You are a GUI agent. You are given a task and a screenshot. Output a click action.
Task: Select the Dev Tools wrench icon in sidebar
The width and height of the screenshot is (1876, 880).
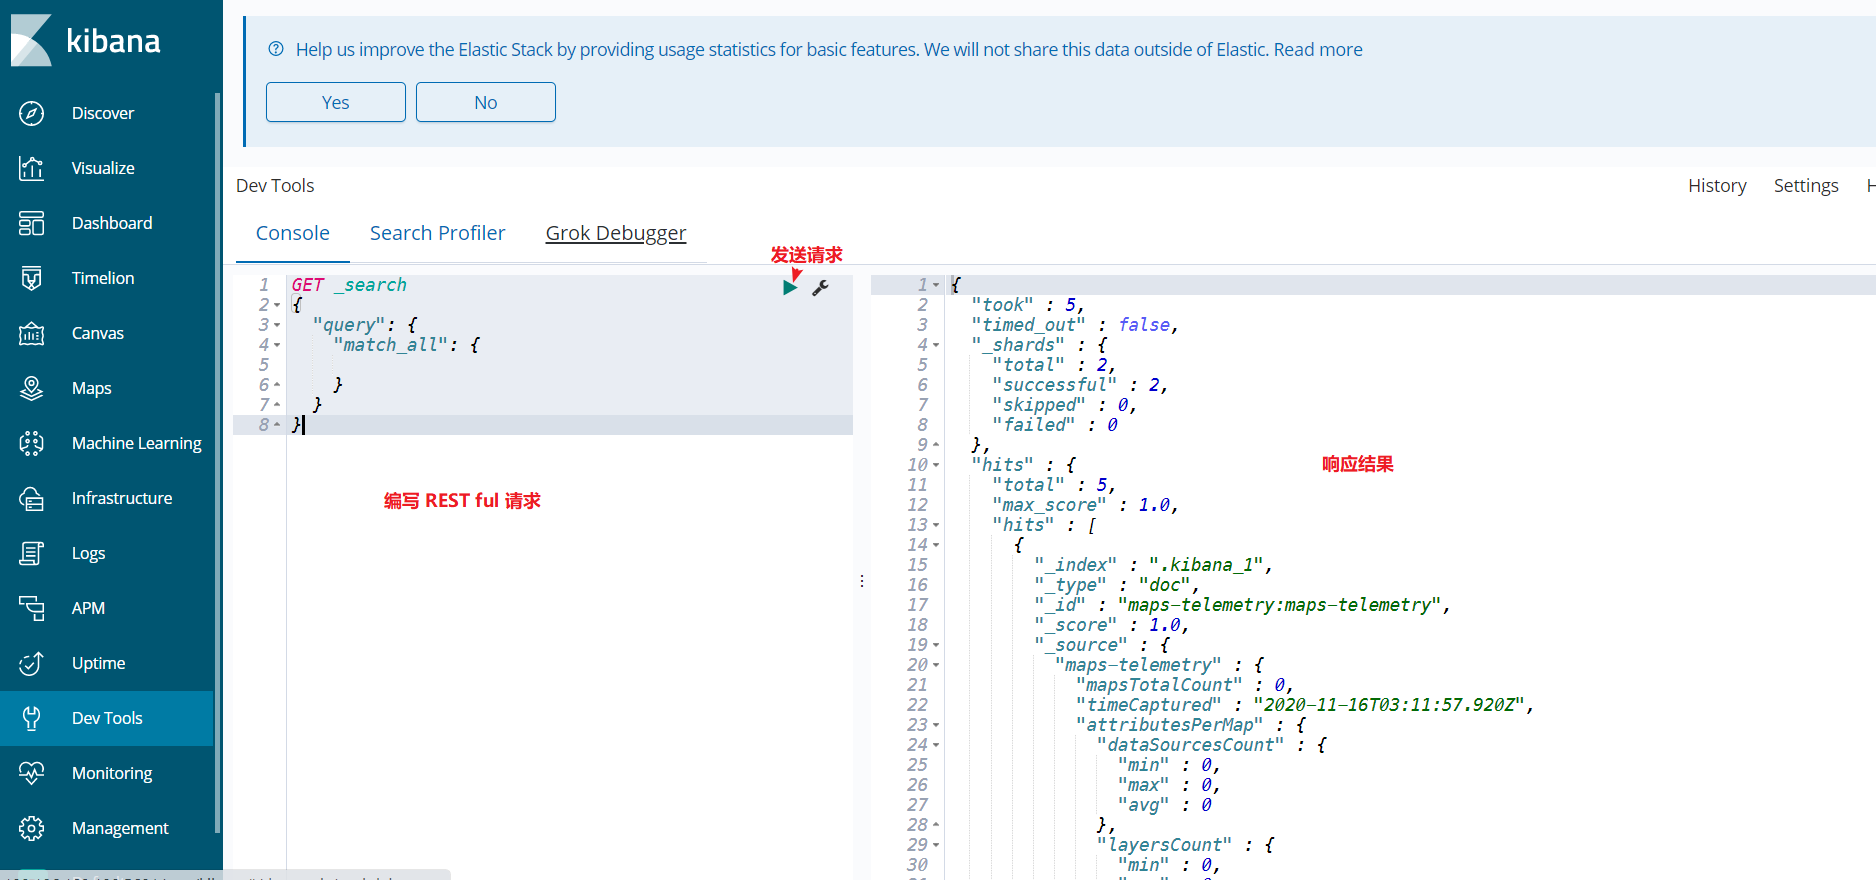pos(31,718)
